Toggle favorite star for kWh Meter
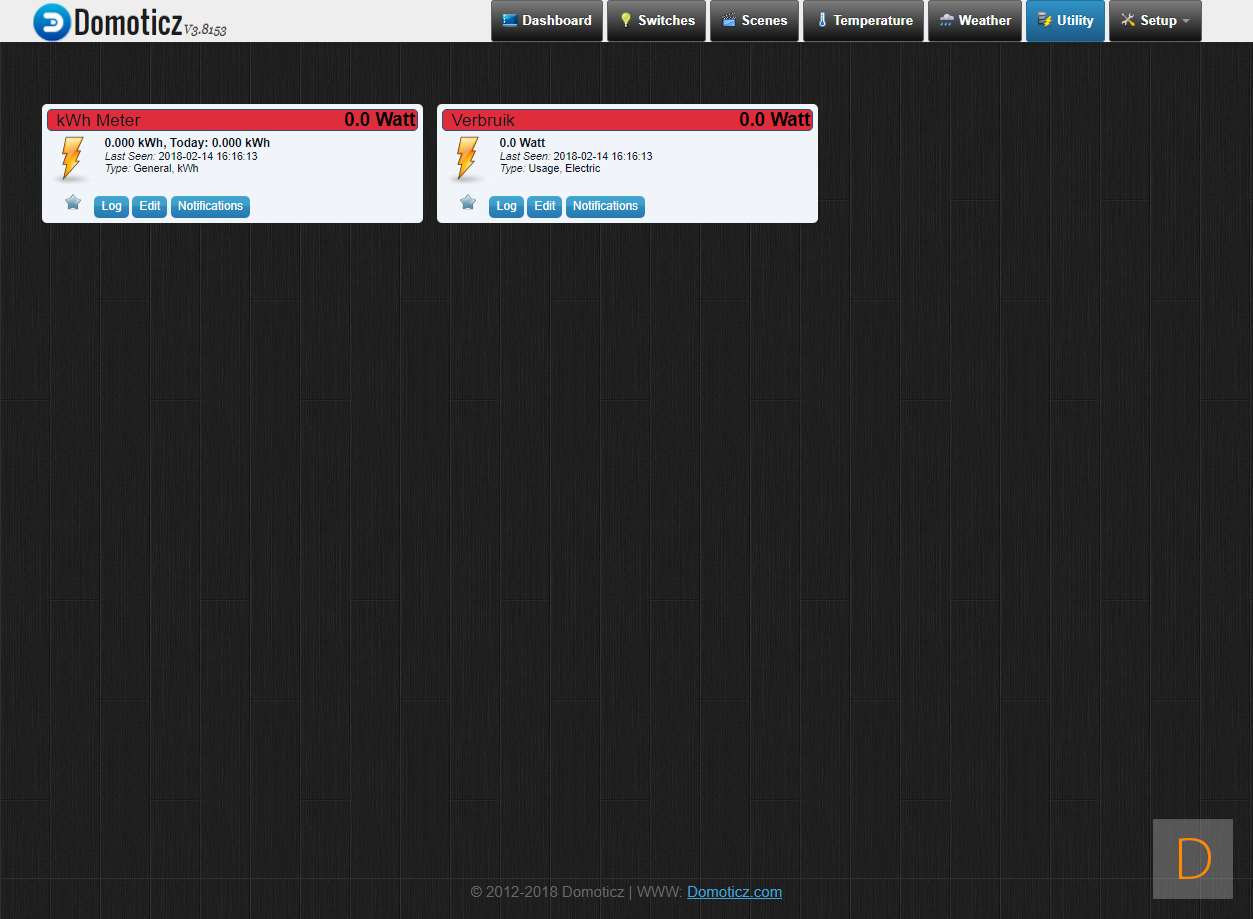This screenshot has height=919, width=1253. [73, 203]
